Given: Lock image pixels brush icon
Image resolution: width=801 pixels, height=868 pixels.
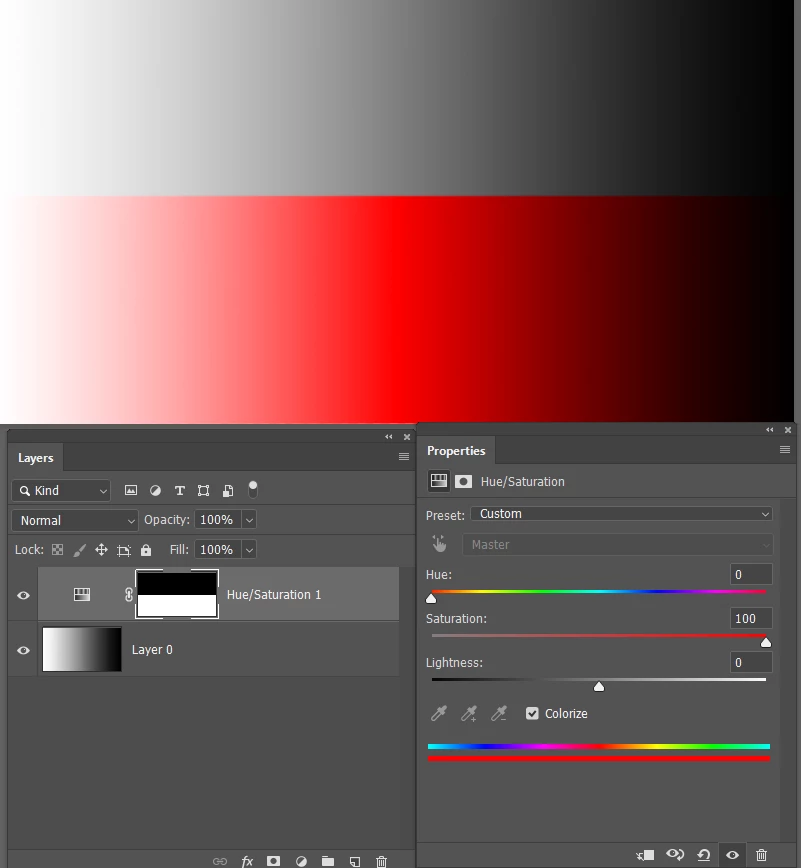Looking at the screenshot, I should [80, 550].
